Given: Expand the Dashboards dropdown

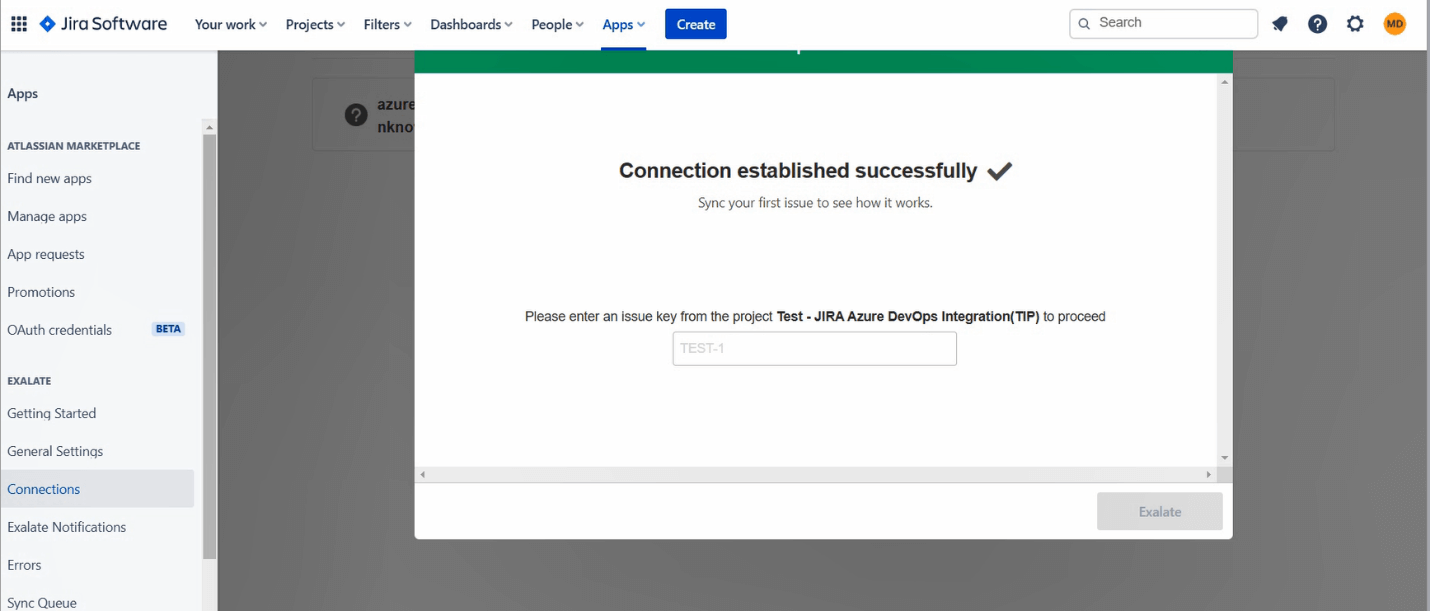Looking at the screenshot, I should pos(471,24).
